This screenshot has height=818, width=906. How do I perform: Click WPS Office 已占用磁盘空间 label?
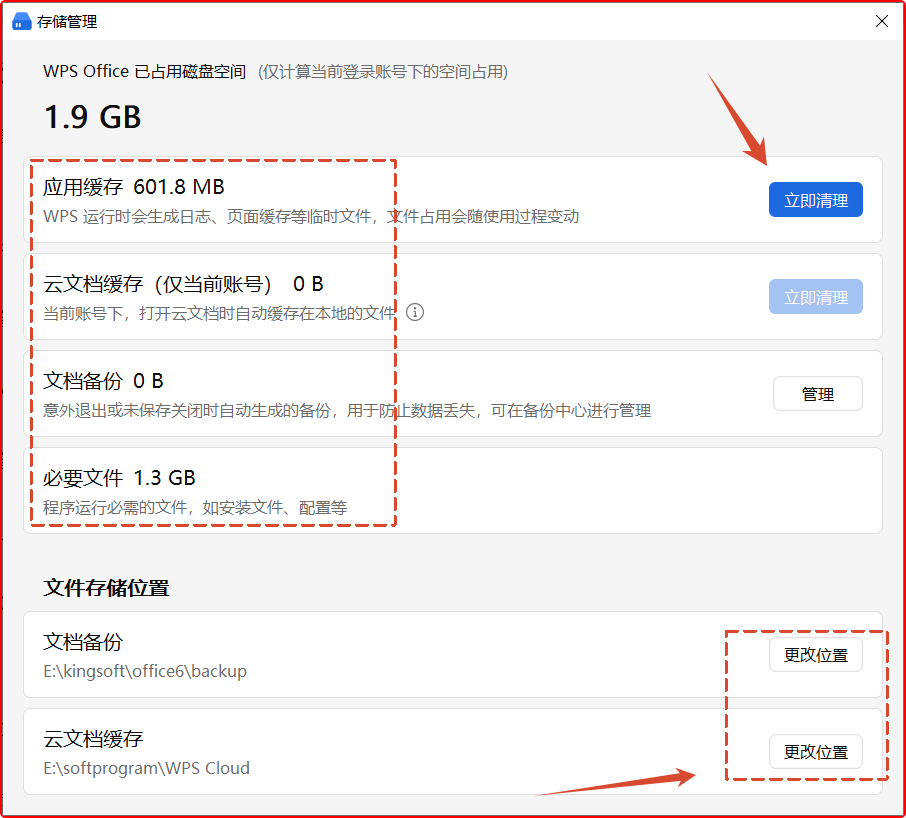[x=144, y=72]
